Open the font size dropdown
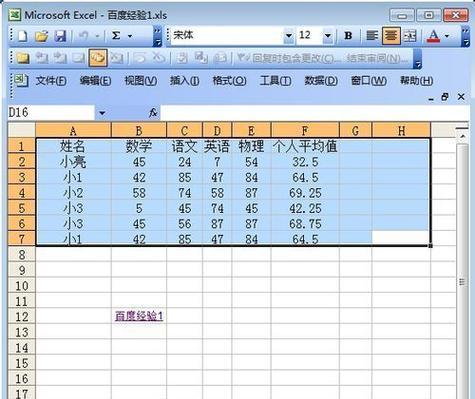This screenshot has height=399, width=475. pyautogui.click(x=328, y=35)
